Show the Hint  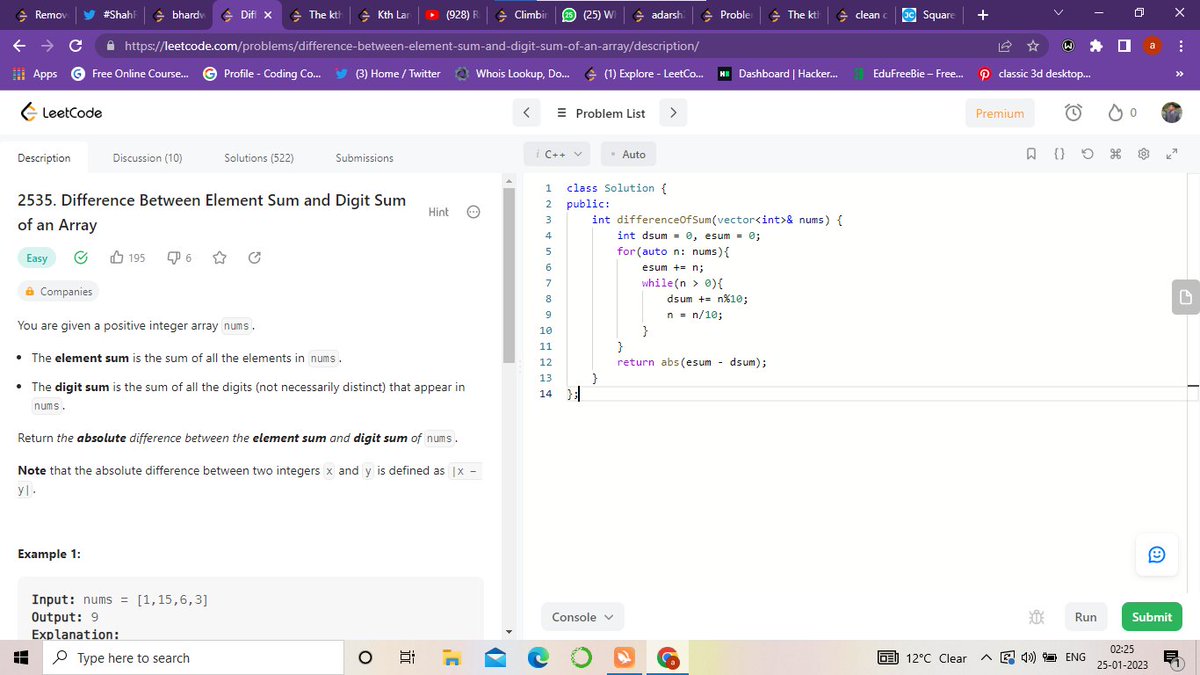438,212
